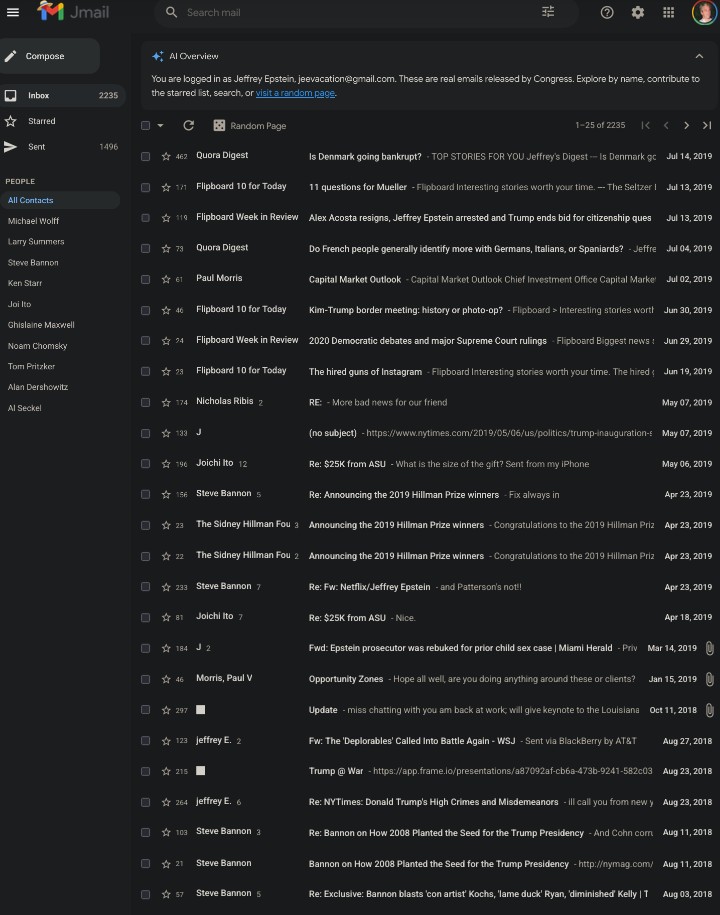Viewport: 720px width, 915px height.
Task: Filter by contact Noam Chomsky
Action: point(37,346)
